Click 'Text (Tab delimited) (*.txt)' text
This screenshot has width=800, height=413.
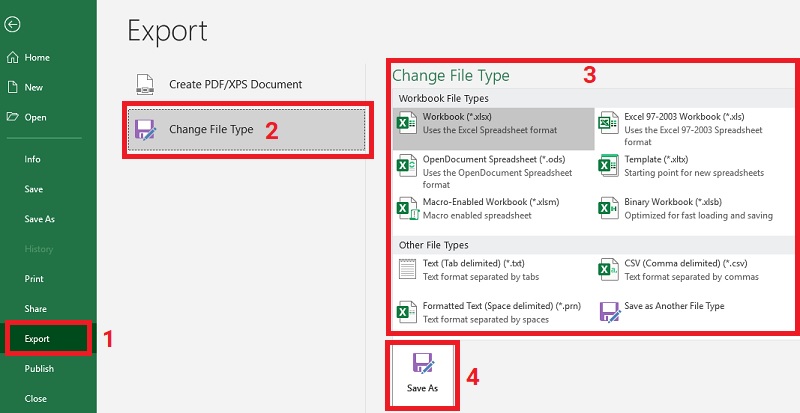tap(473, 263)
